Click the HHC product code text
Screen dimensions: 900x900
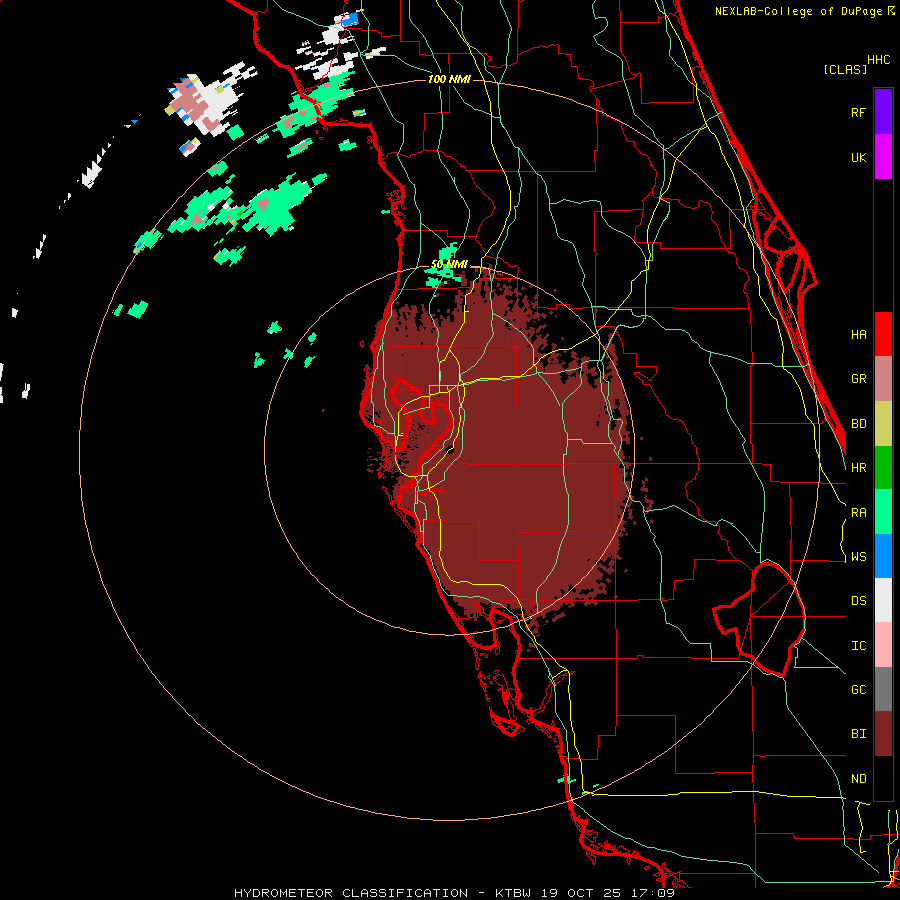(878, 60)
